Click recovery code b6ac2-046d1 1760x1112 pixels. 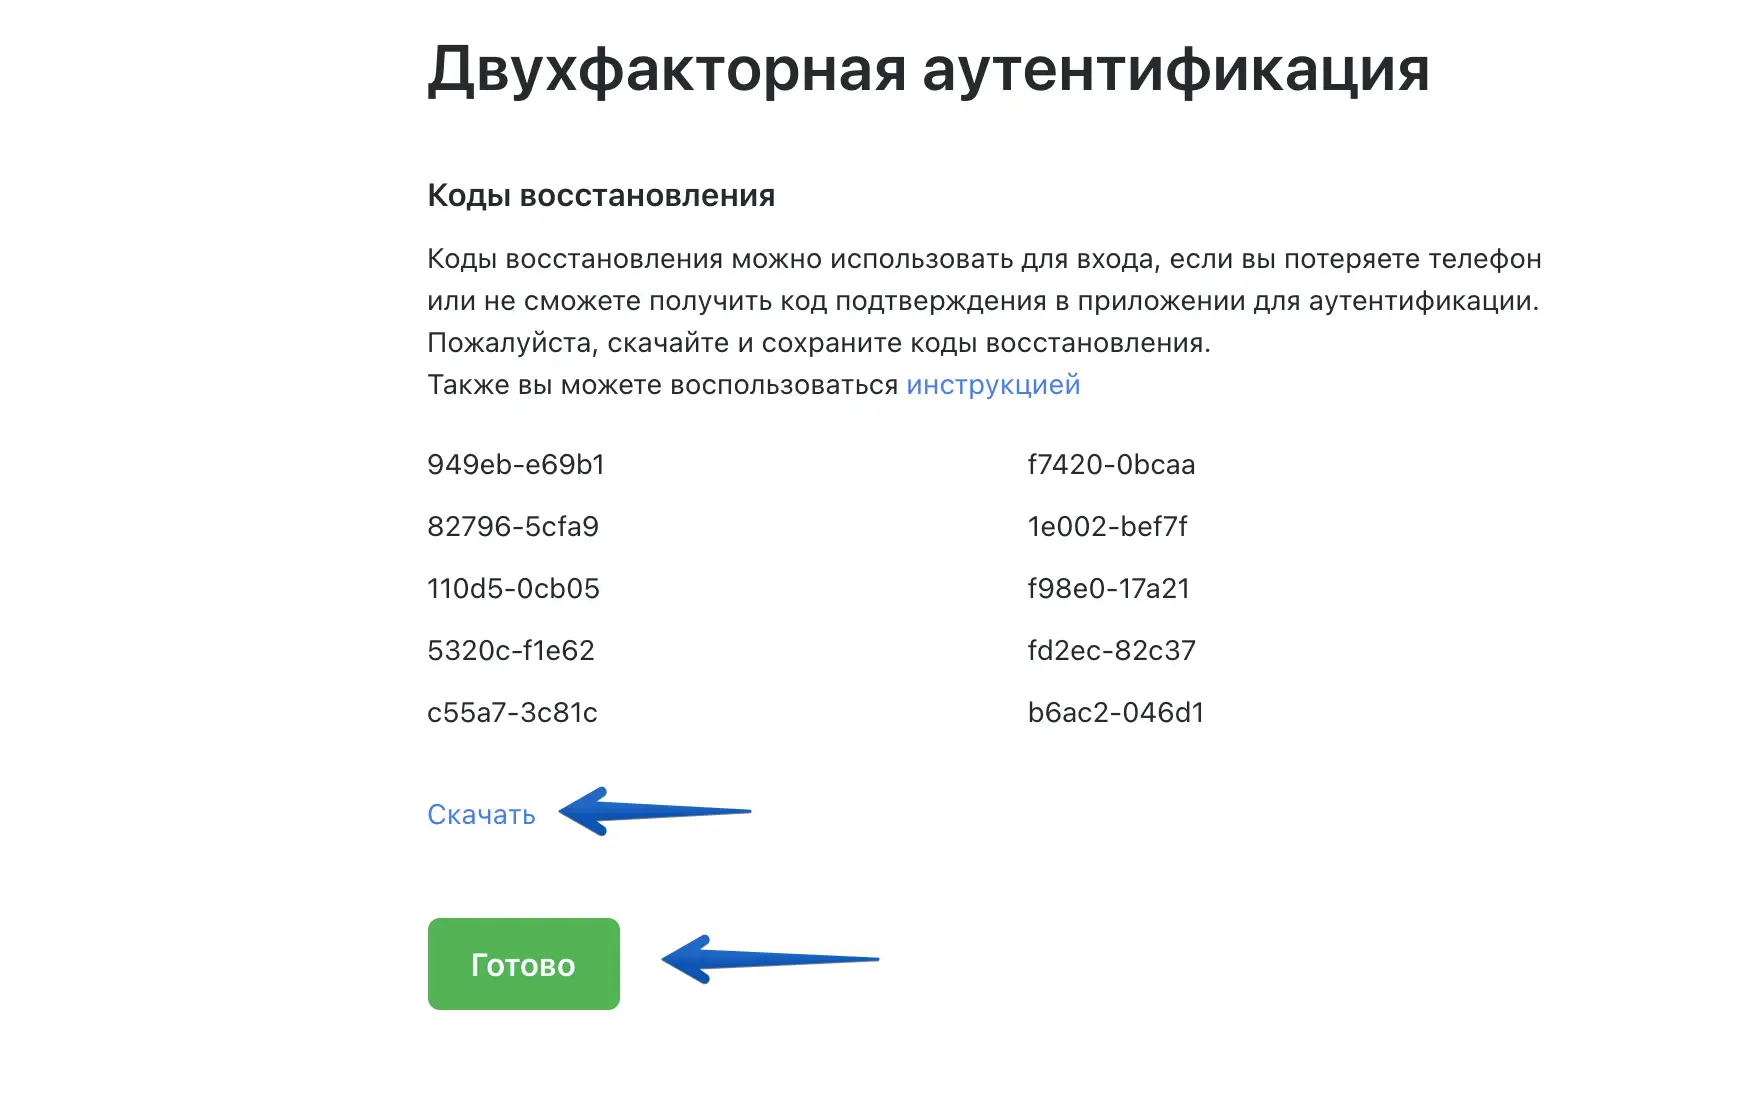click(1115, 713)
